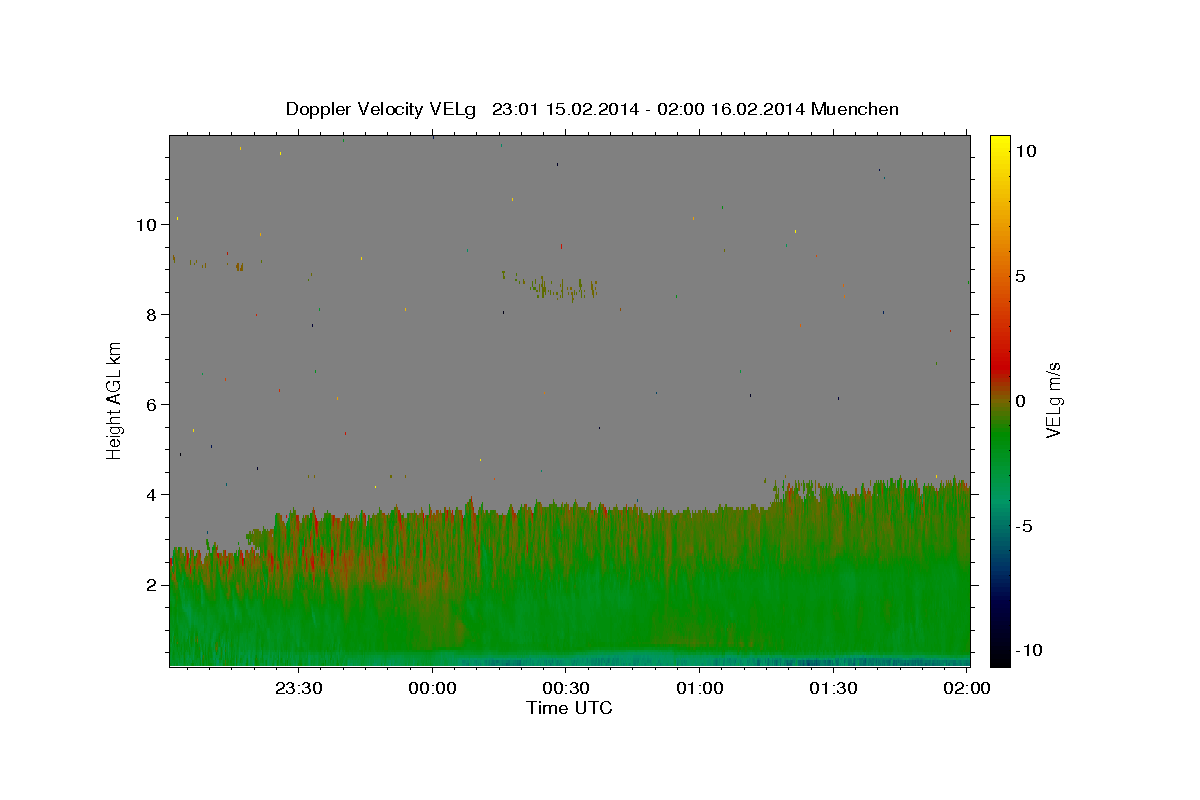Viewport: 1200px width, 800px height.
Task: Click the 'Time UTC' axis label
Action: click(x=569, y=708)
